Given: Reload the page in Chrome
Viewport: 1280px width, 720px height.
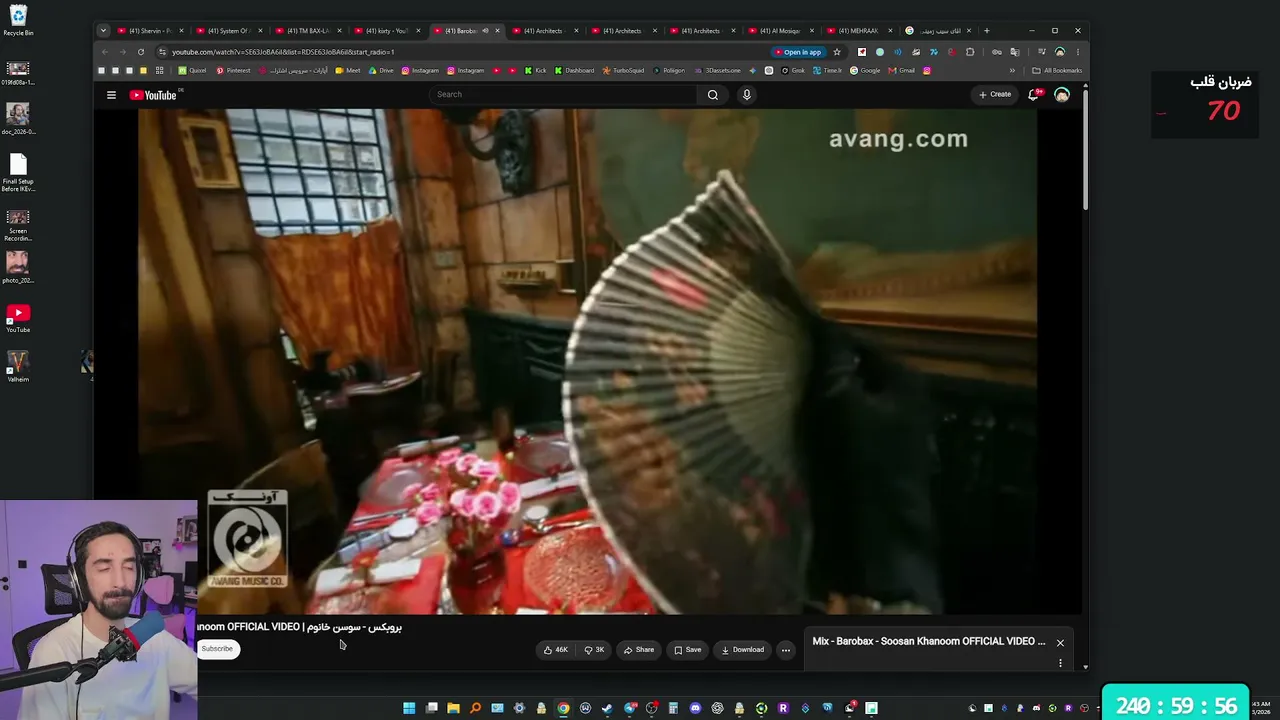Looking at the screenshot, I should point(141,52).
